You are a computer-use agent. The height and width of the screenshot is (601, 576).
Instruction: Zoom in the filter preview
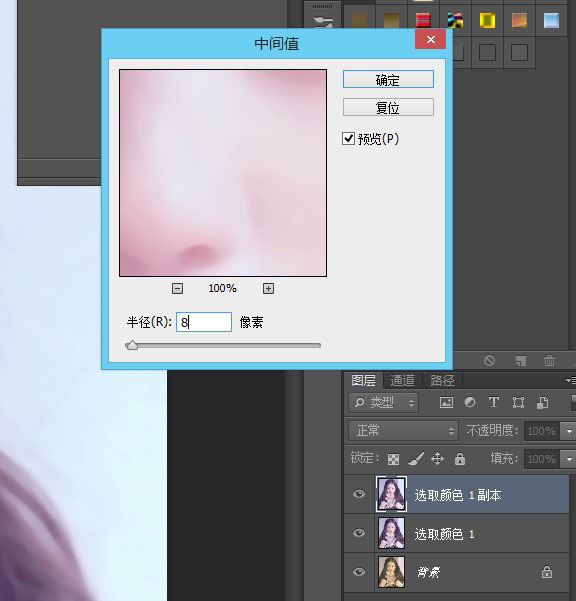(x=268, y=288)
